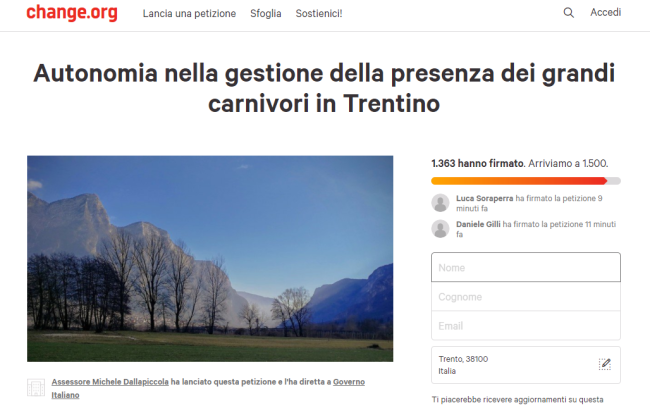Focus the Email input field
This screenshot has height=408, width=650.
[526, 325]
